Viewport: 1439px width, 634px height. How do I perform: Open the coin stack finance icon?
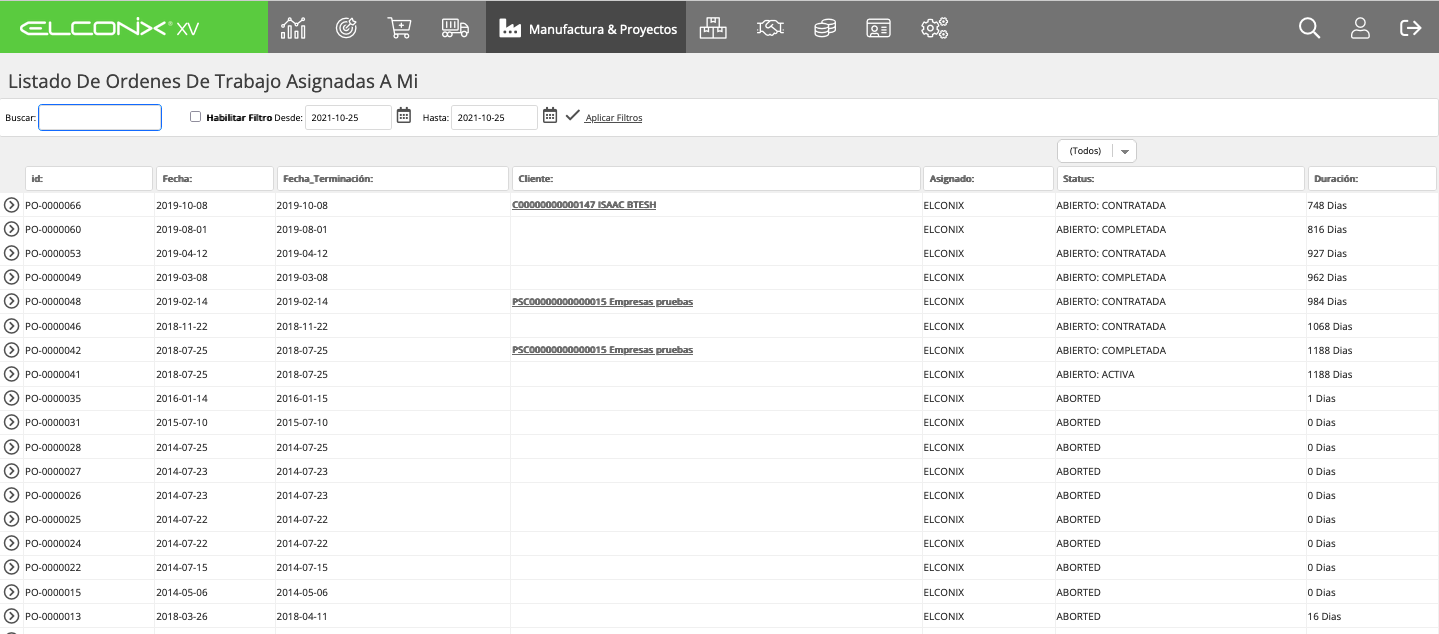(825, 28)
